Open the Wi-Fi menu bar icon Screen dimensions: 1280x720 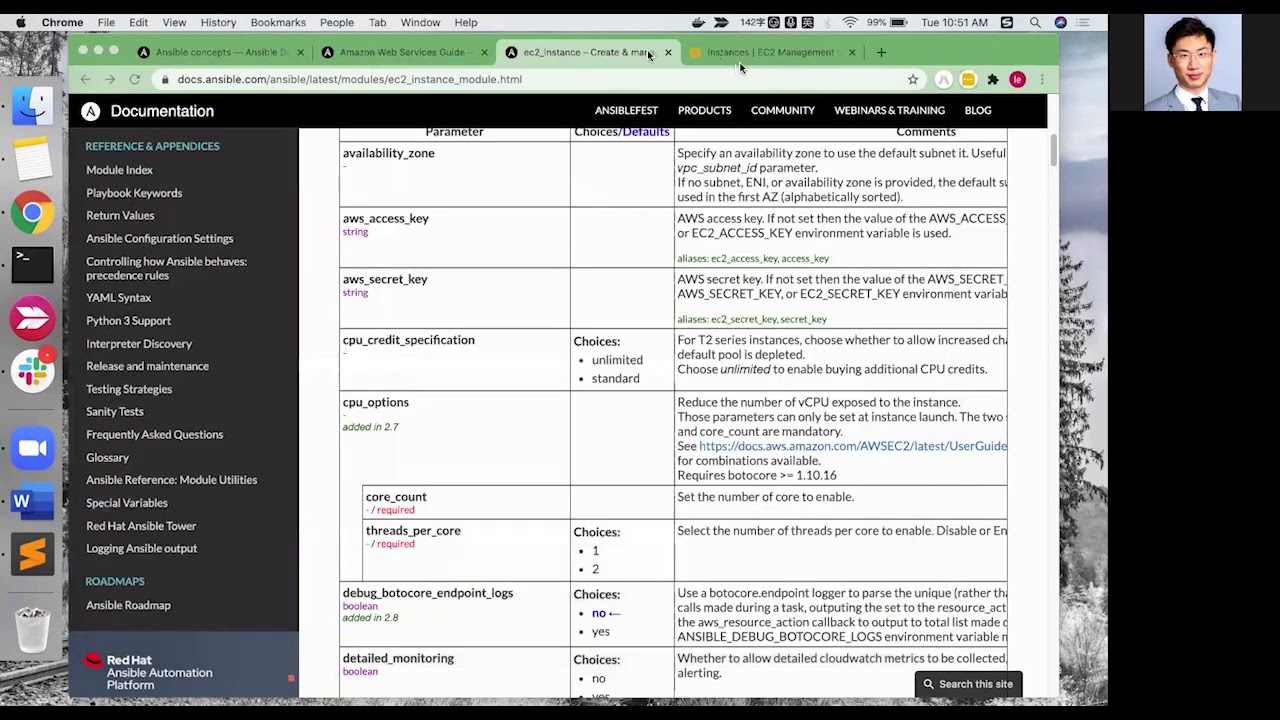849,22
